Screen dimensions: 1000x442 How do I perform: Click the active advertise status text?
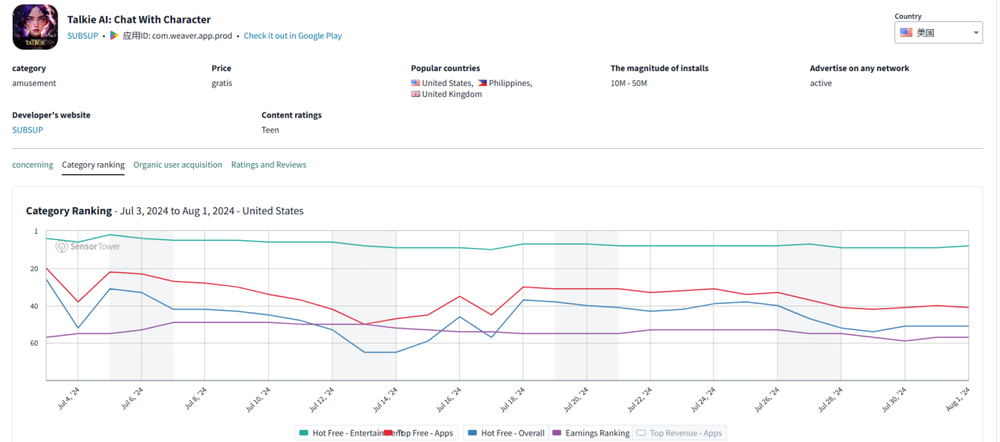(821, 83)
